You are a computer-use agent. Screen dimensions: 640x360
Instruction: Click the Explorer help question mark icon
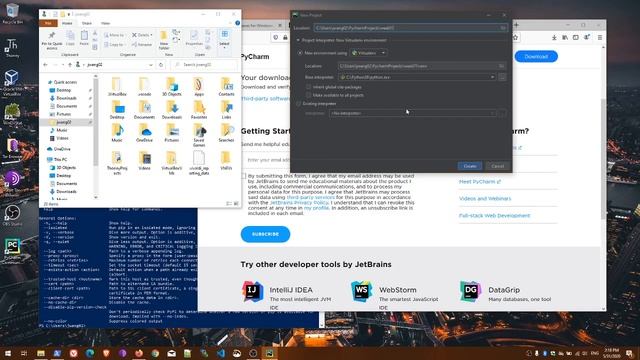(x=238, y=23)
